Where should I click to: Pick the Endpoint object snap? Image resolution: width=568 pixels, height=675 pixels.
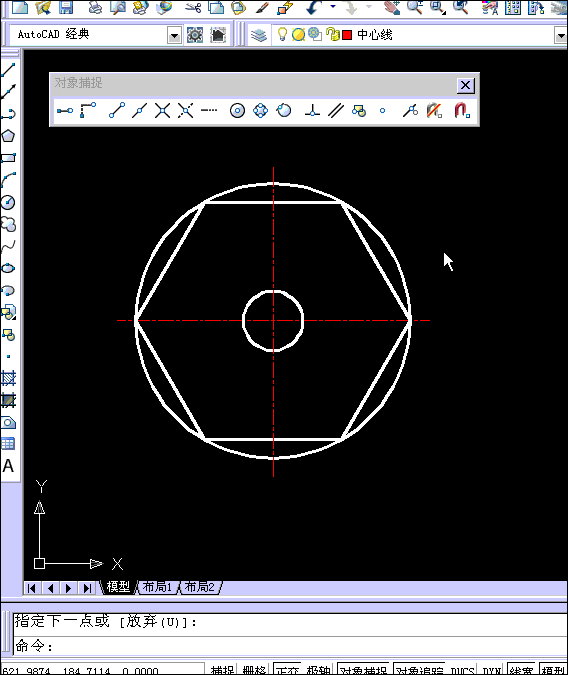[117, 111]
